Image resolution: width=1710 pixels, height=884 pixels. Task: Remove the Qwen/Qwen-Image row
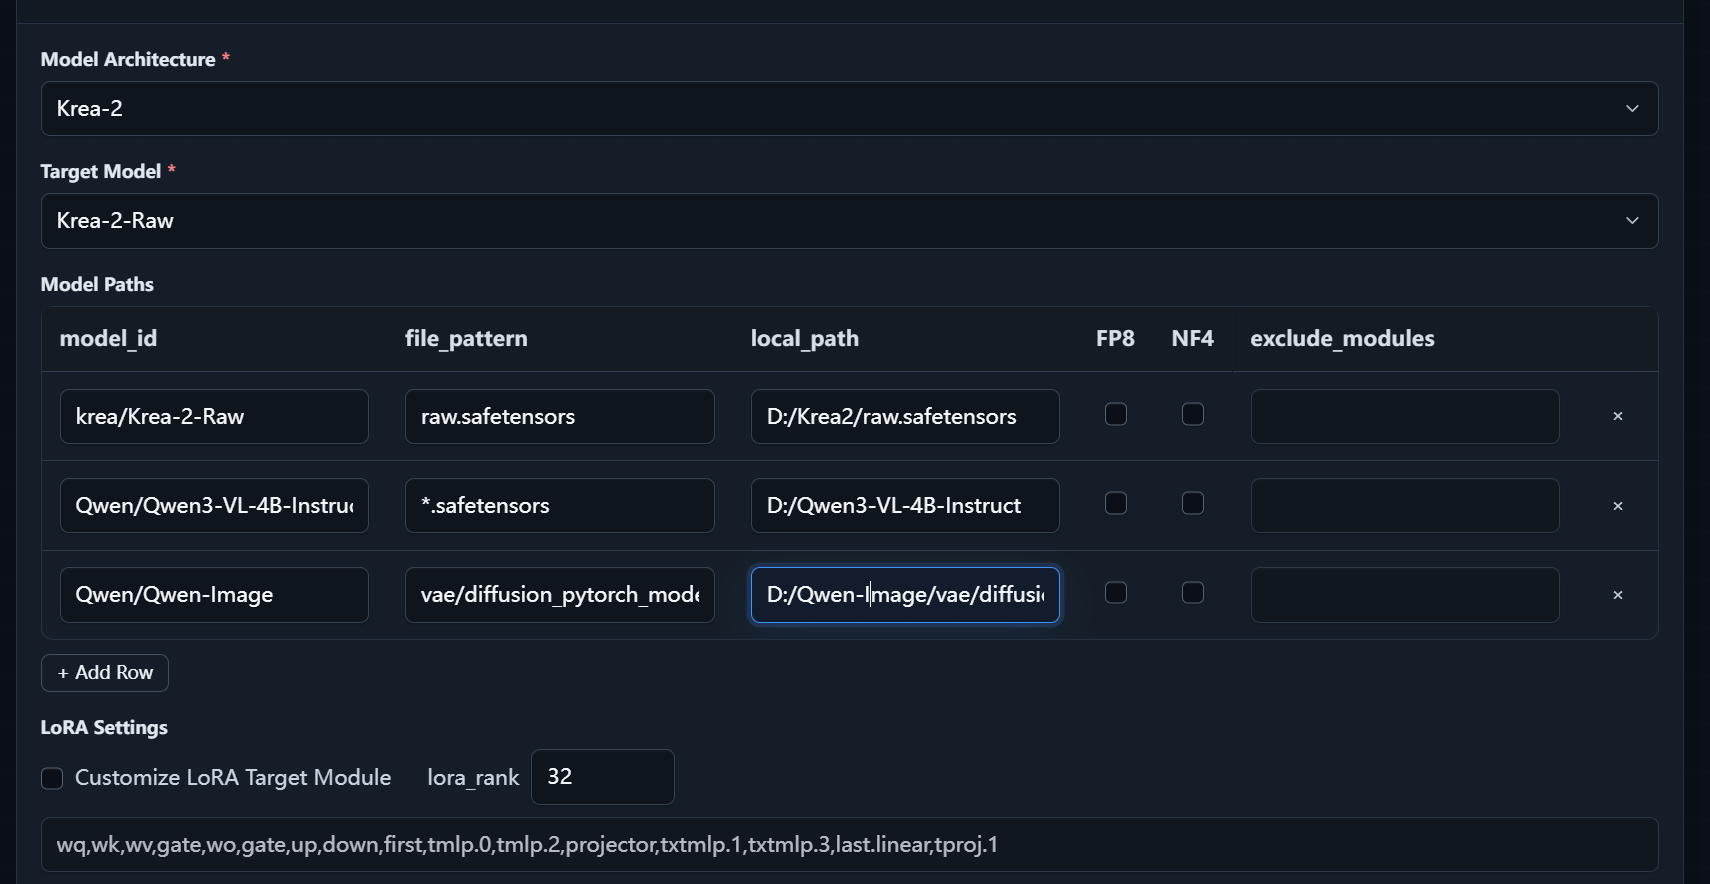click(x=1617, y=595)
